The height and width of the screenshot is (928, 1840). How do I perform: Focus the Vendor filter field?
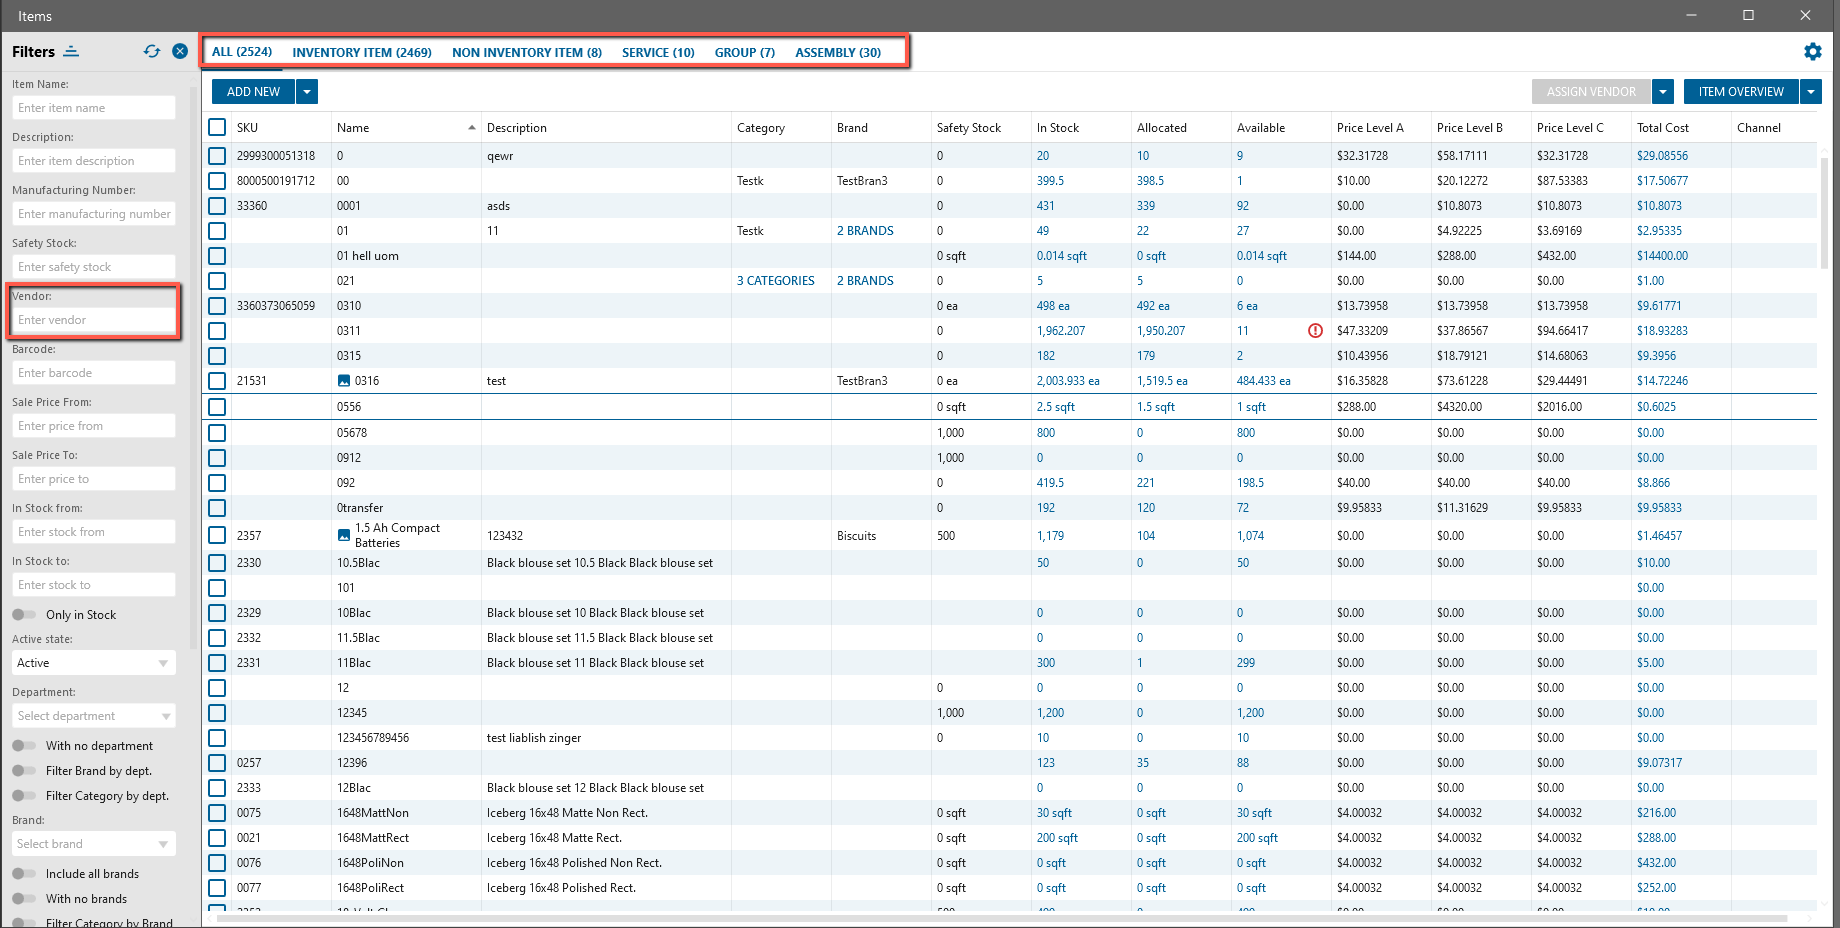click(96, 320)
